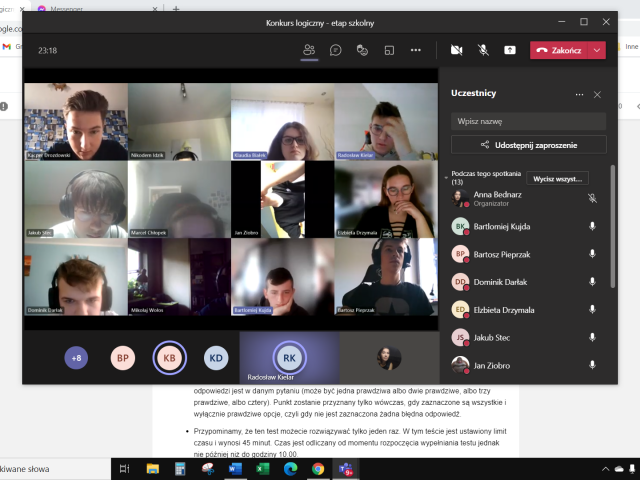This screenshot has height=480, width=640.
Task: Show hidden system tray icons chevron
Action: tap(605, 469)
